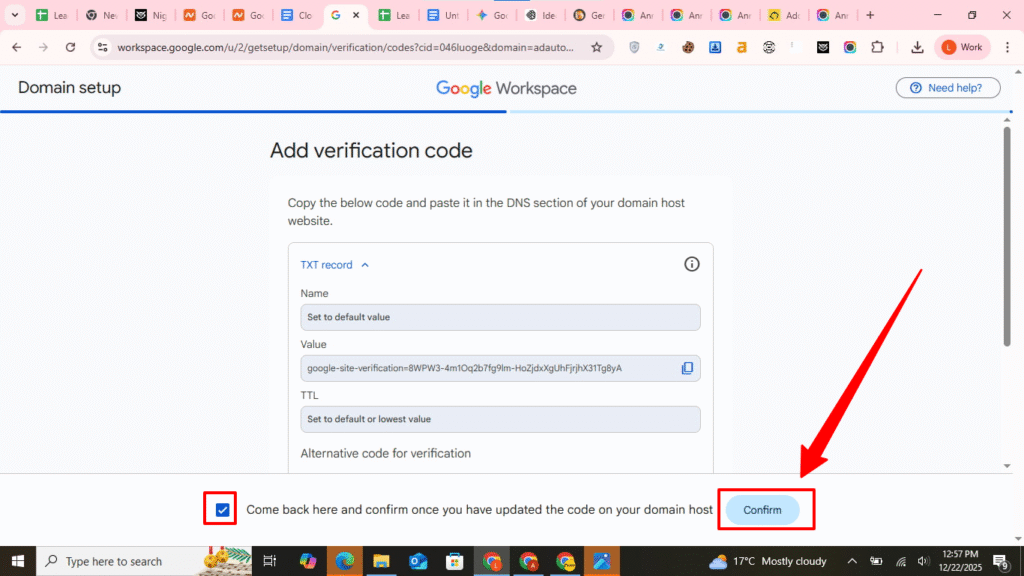The height and width of the screenshot is (576, 1024).
Task: Click the Amazon extension icon in toolbar
Action: coord(741,47)
